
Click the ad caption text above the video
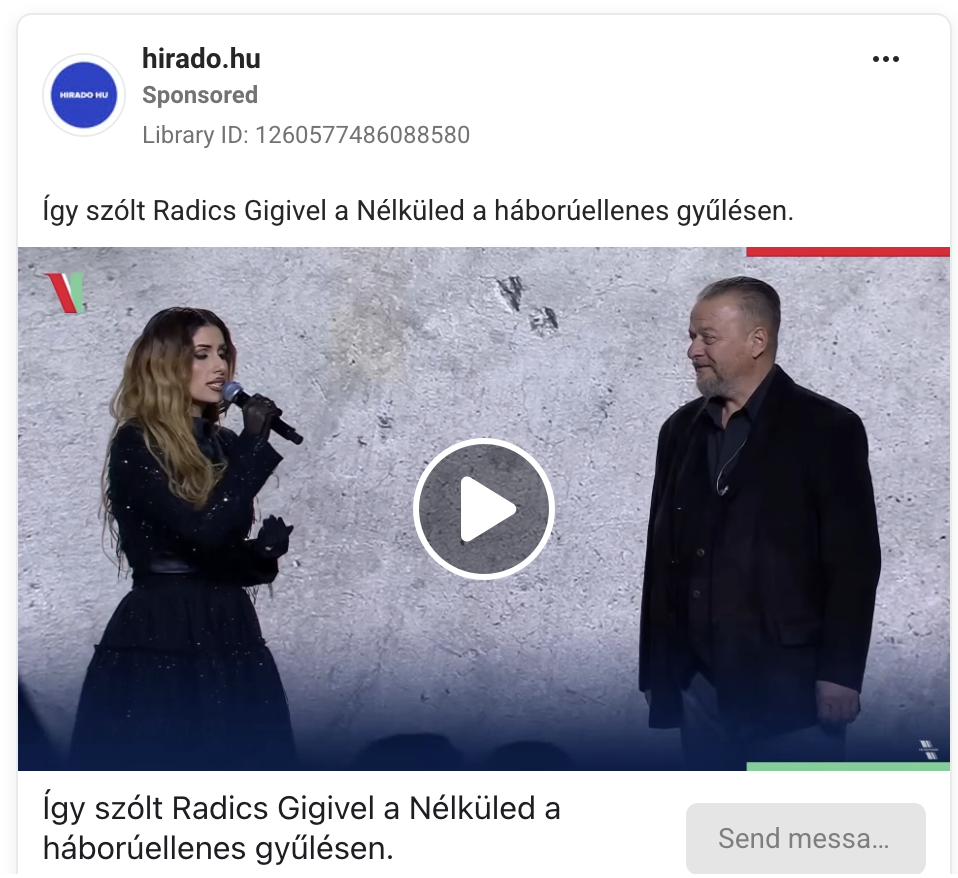tap(418, 211)
